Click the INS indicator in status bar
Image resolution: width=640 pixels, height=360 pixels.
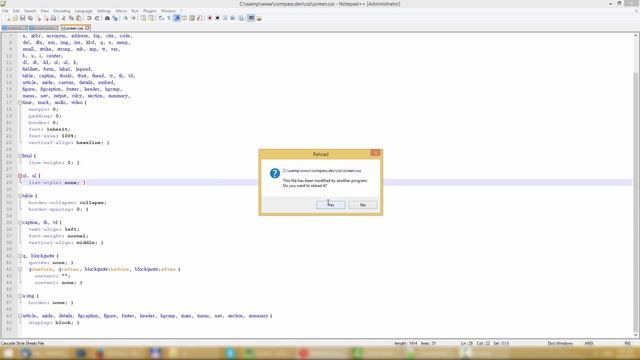[x=628, y=343]
